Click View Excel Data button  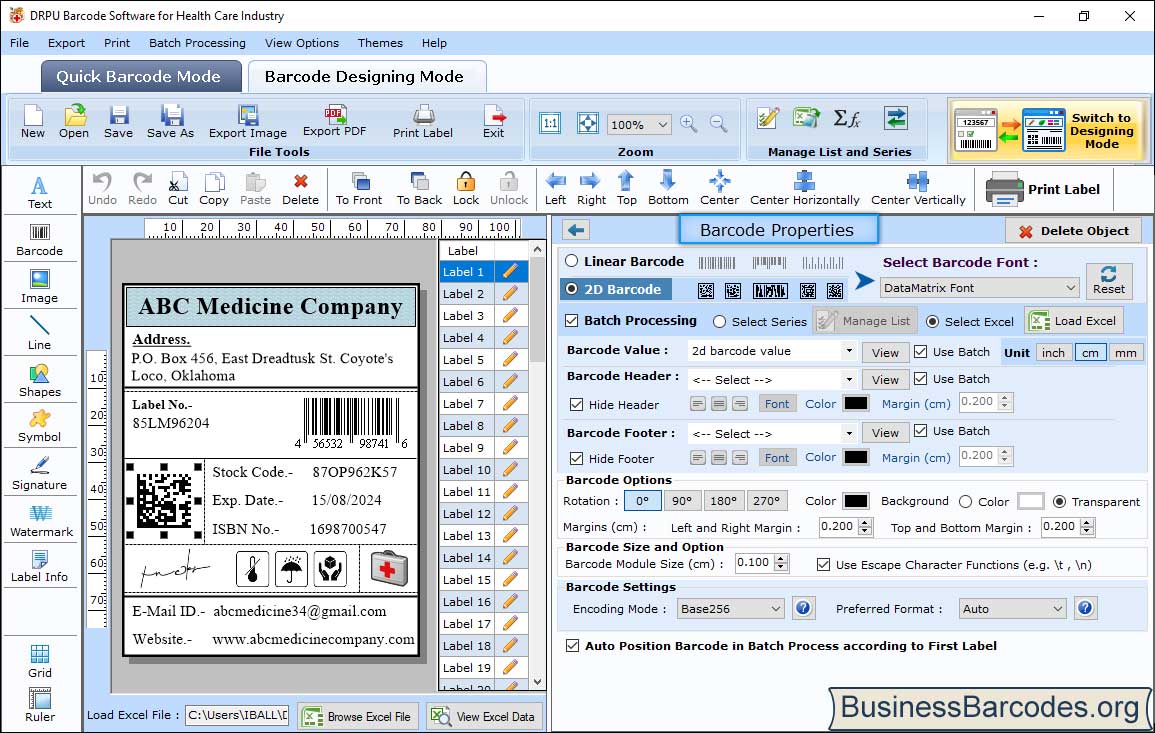click(485, 716)
